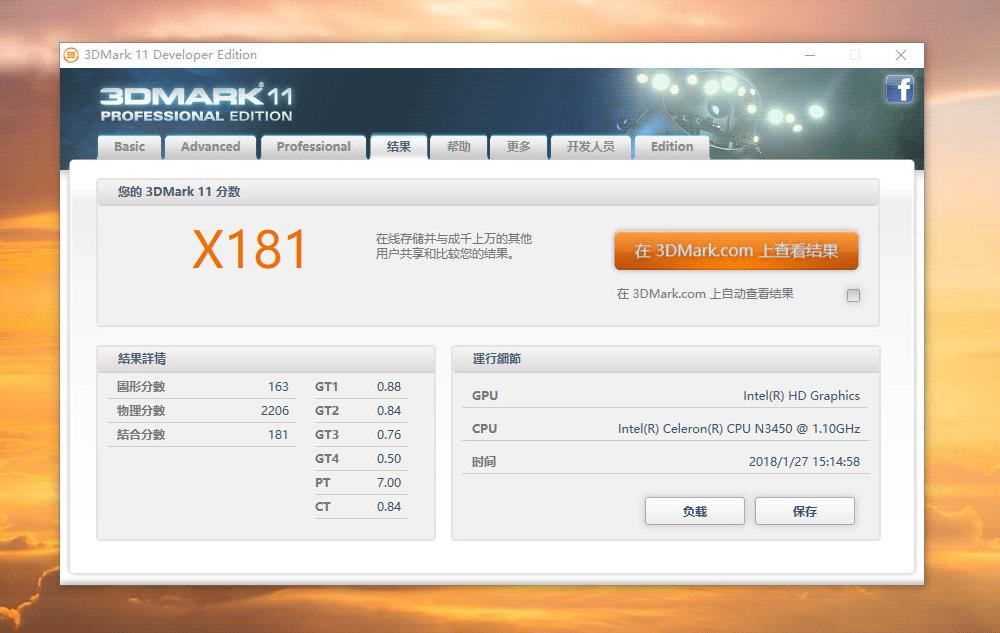Select the 时间 timestamp row
The width and height of the screenshot is (1000, 633).
(x=670, y=461)
